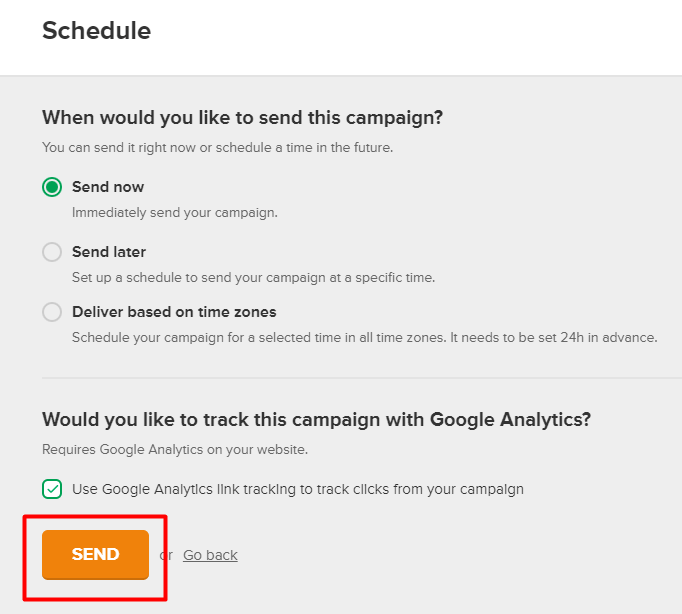Click the "Send now" label text
The height and width of the screenshot is (614, 682).
point(108,187)
